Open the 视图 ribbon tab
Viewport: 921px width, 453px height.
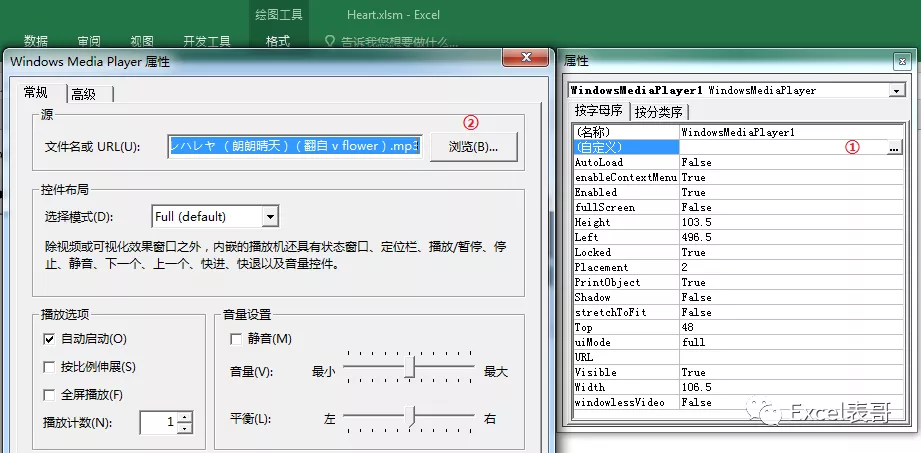tap(142, 42)
